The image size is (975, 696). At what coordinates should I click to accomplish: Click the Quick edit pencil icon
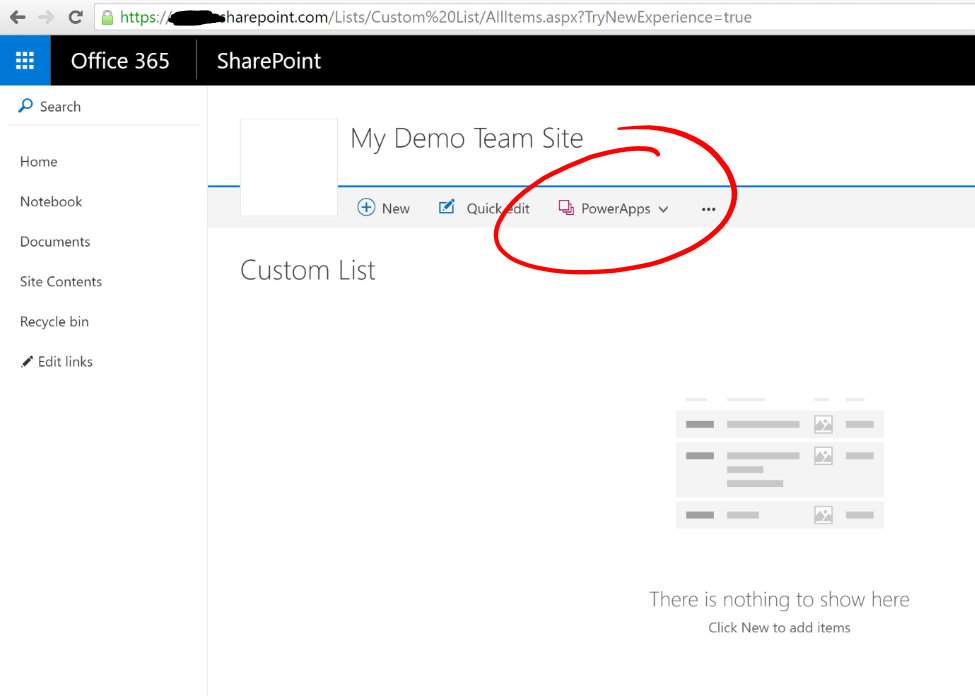coord(446,207)
